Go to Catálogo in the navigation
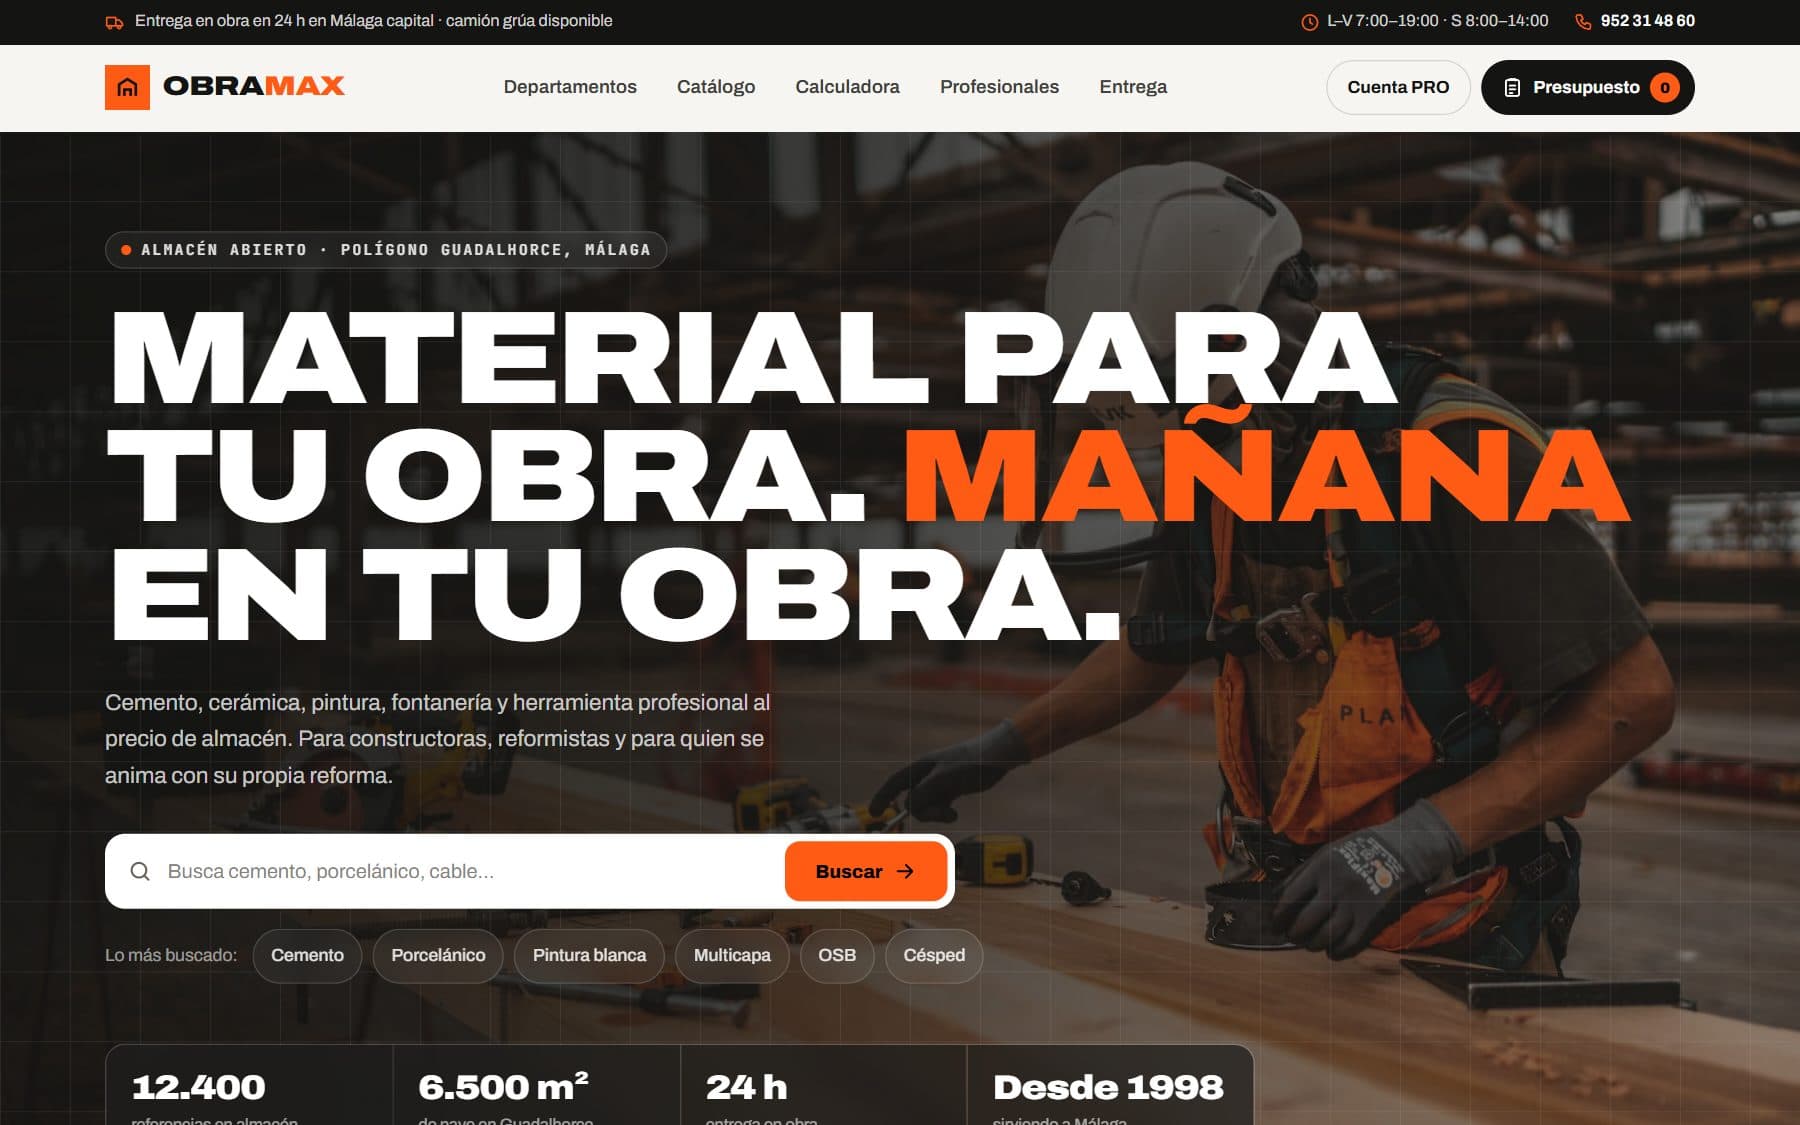1800x1125 pixels. pyautogui.click(x=716, y=87)
